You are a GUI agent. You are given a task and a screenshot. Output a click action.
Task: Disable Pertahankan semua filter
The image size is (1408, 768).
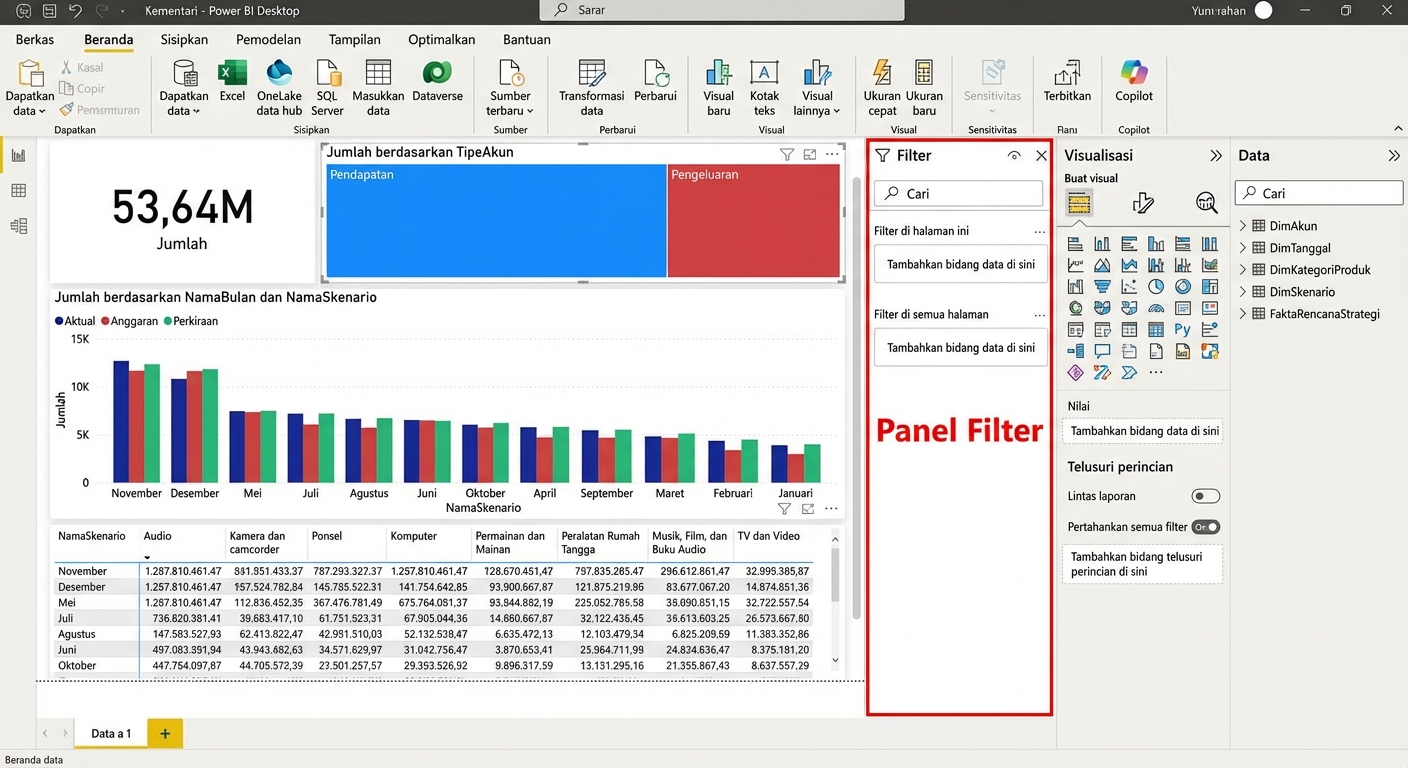click(x=1207, y=526)
